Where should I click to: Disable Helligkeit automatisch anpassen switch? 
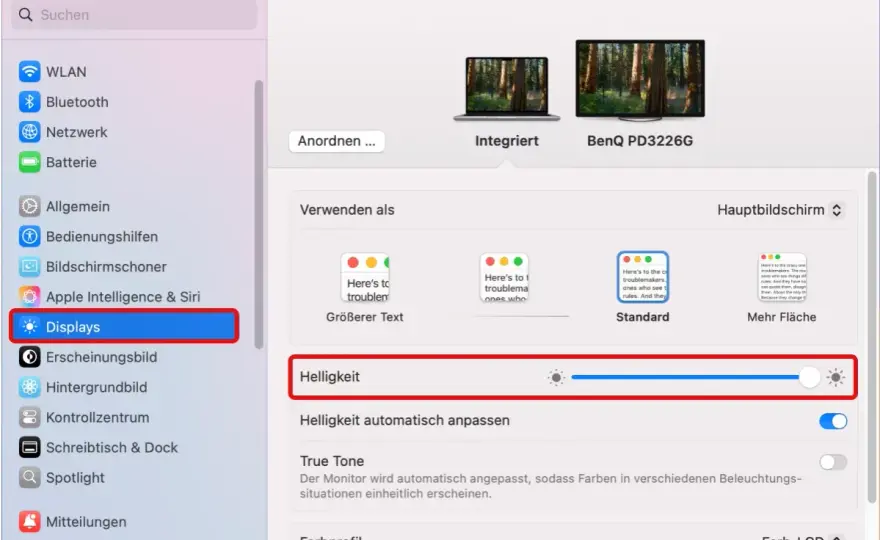point(833,421)
